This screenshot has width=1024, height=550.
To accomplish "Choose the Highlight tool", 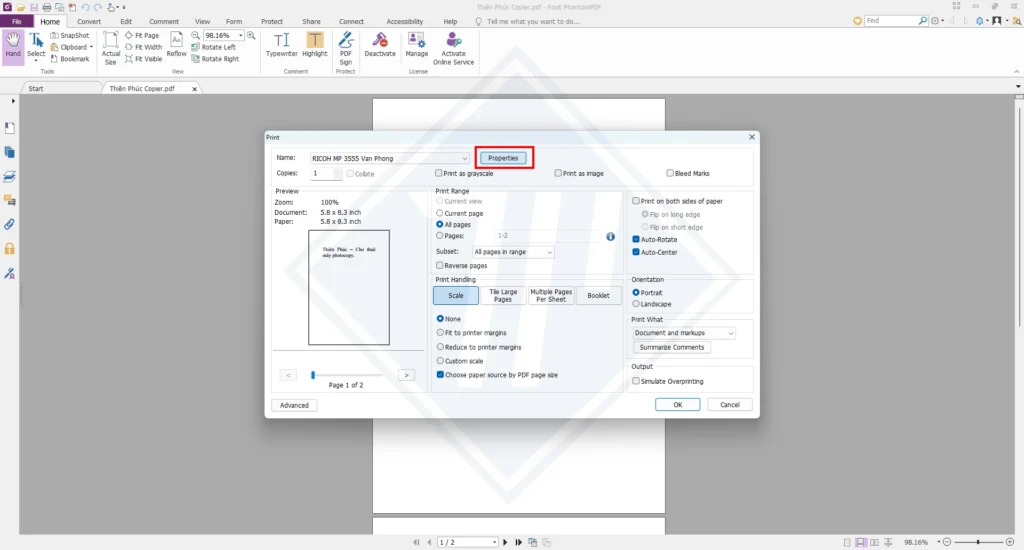I will click(x=314, y=44).
